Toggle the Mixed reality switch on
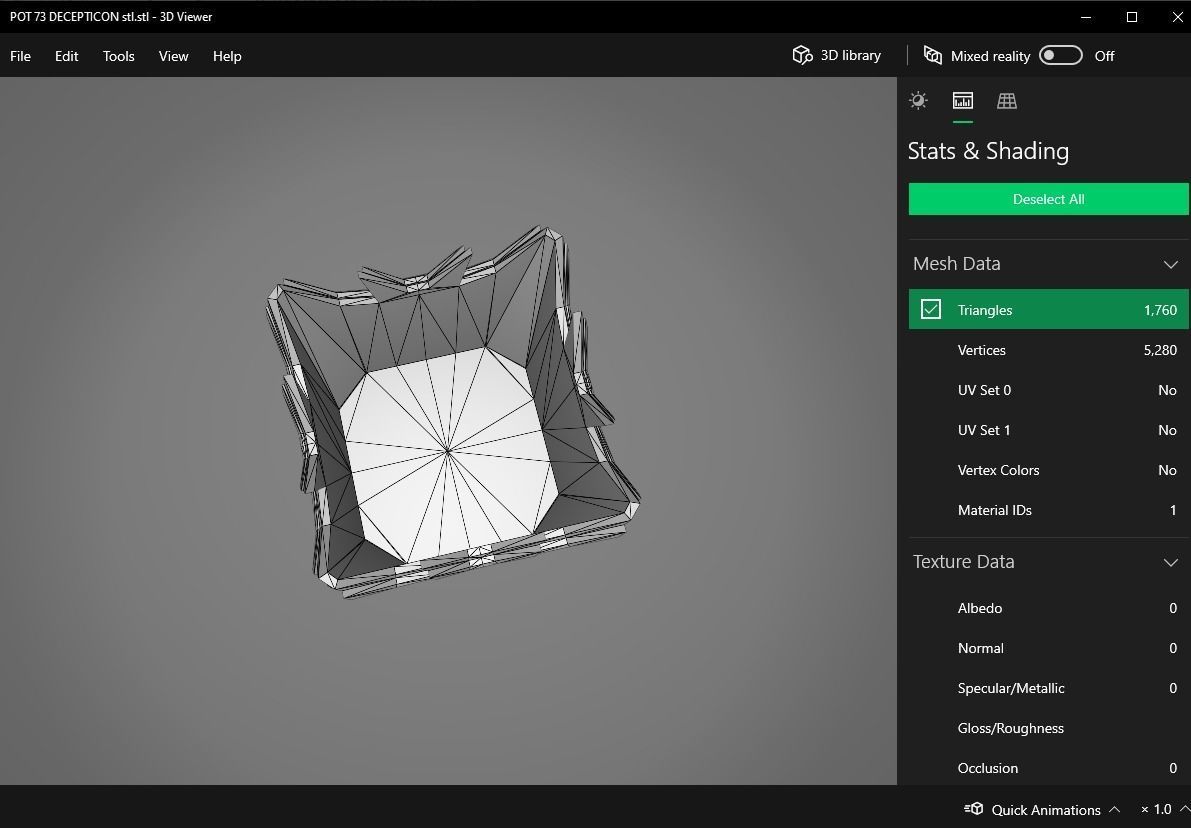This screenshot has width=1191, height=828. point(1060,55)
